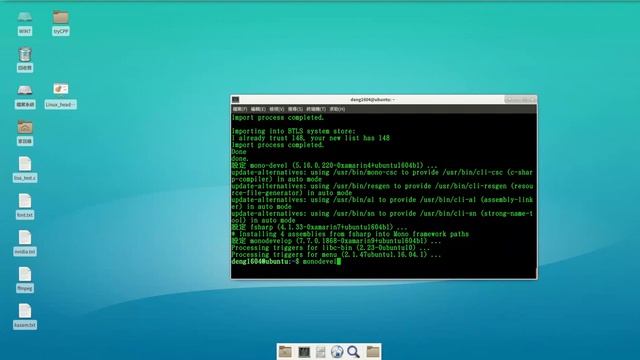The height and width of the screenshot is (360, 640).
Task: Click the update-alternatives line mentioning /usr/bin/al
Action: pos(382,203)
